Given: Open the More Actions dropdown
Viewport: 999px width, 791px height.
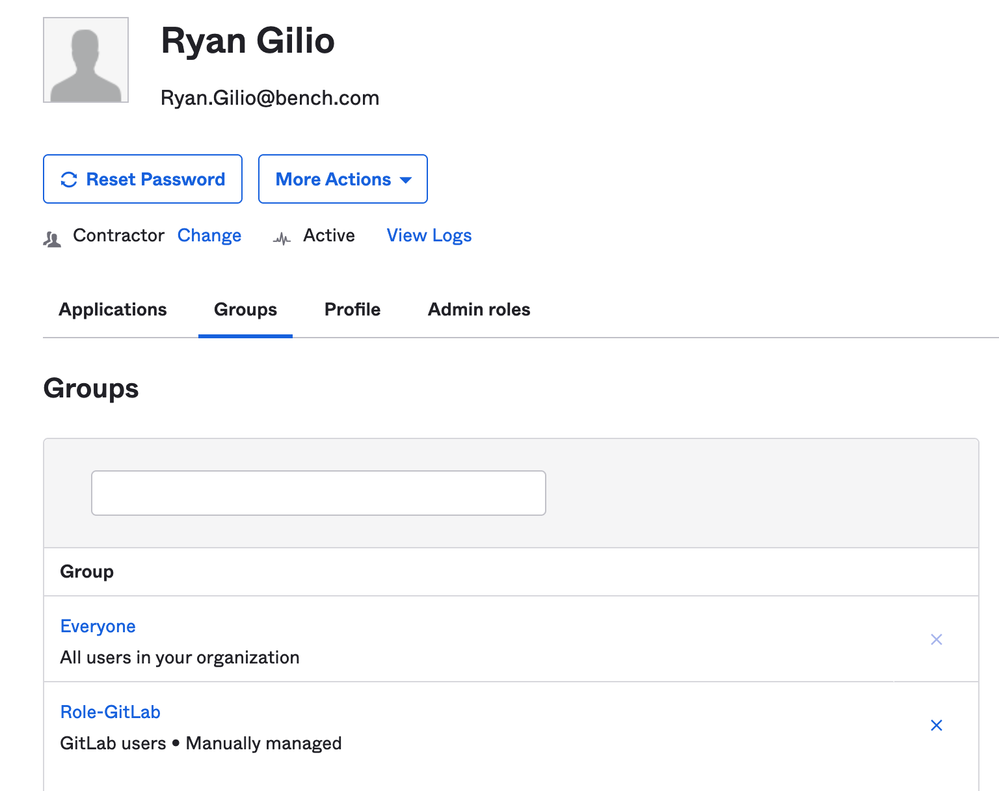Looking at the screenshot, I should (343, 179).
